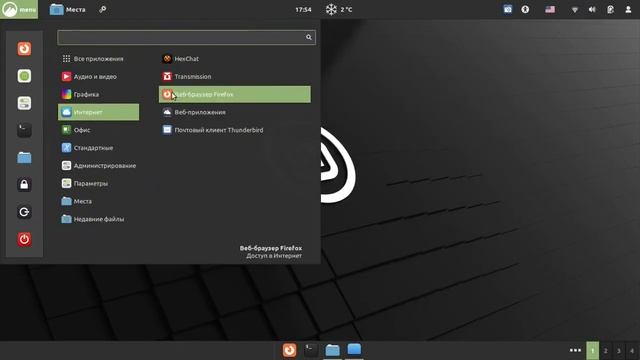The image size is (640, 360).
Task: Switch to workspace 2
Action: coord(606,351)
